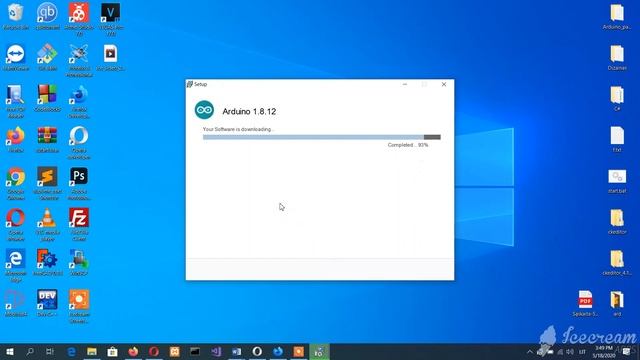Image resolution: width=640 pixels, height=360 pixels.
Task: Launch WinRAR from the desktop
Action: coord(47,136)
